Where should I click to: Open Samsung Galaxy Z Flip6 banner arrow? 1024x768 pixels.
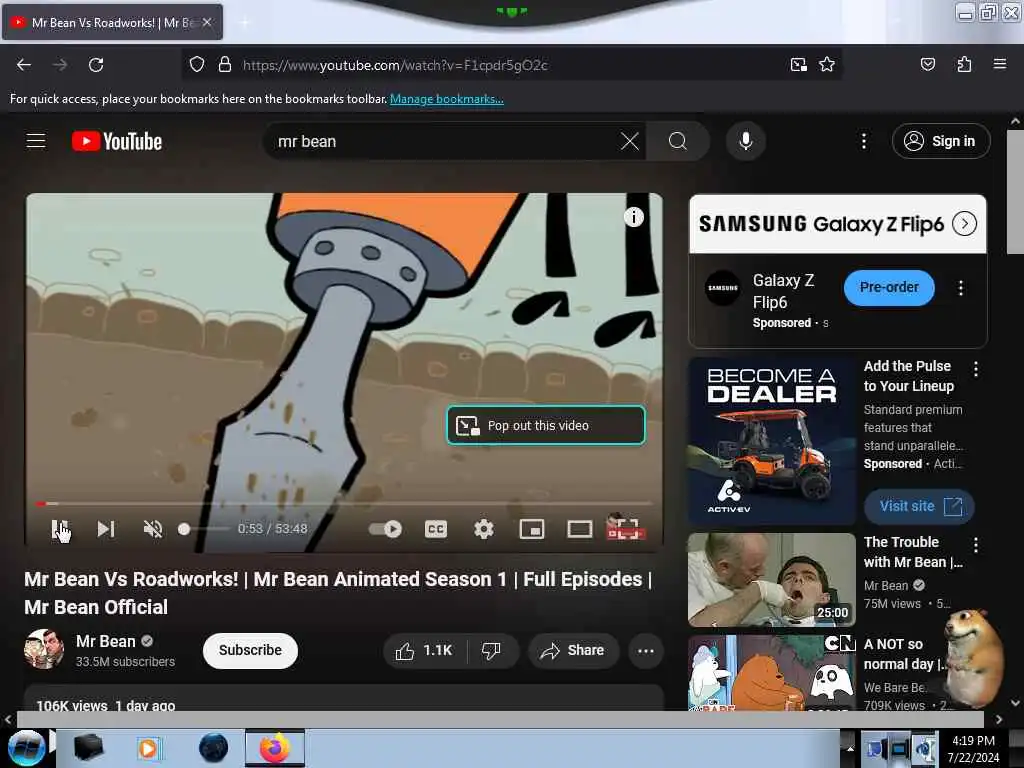click(x=965, y=224)
